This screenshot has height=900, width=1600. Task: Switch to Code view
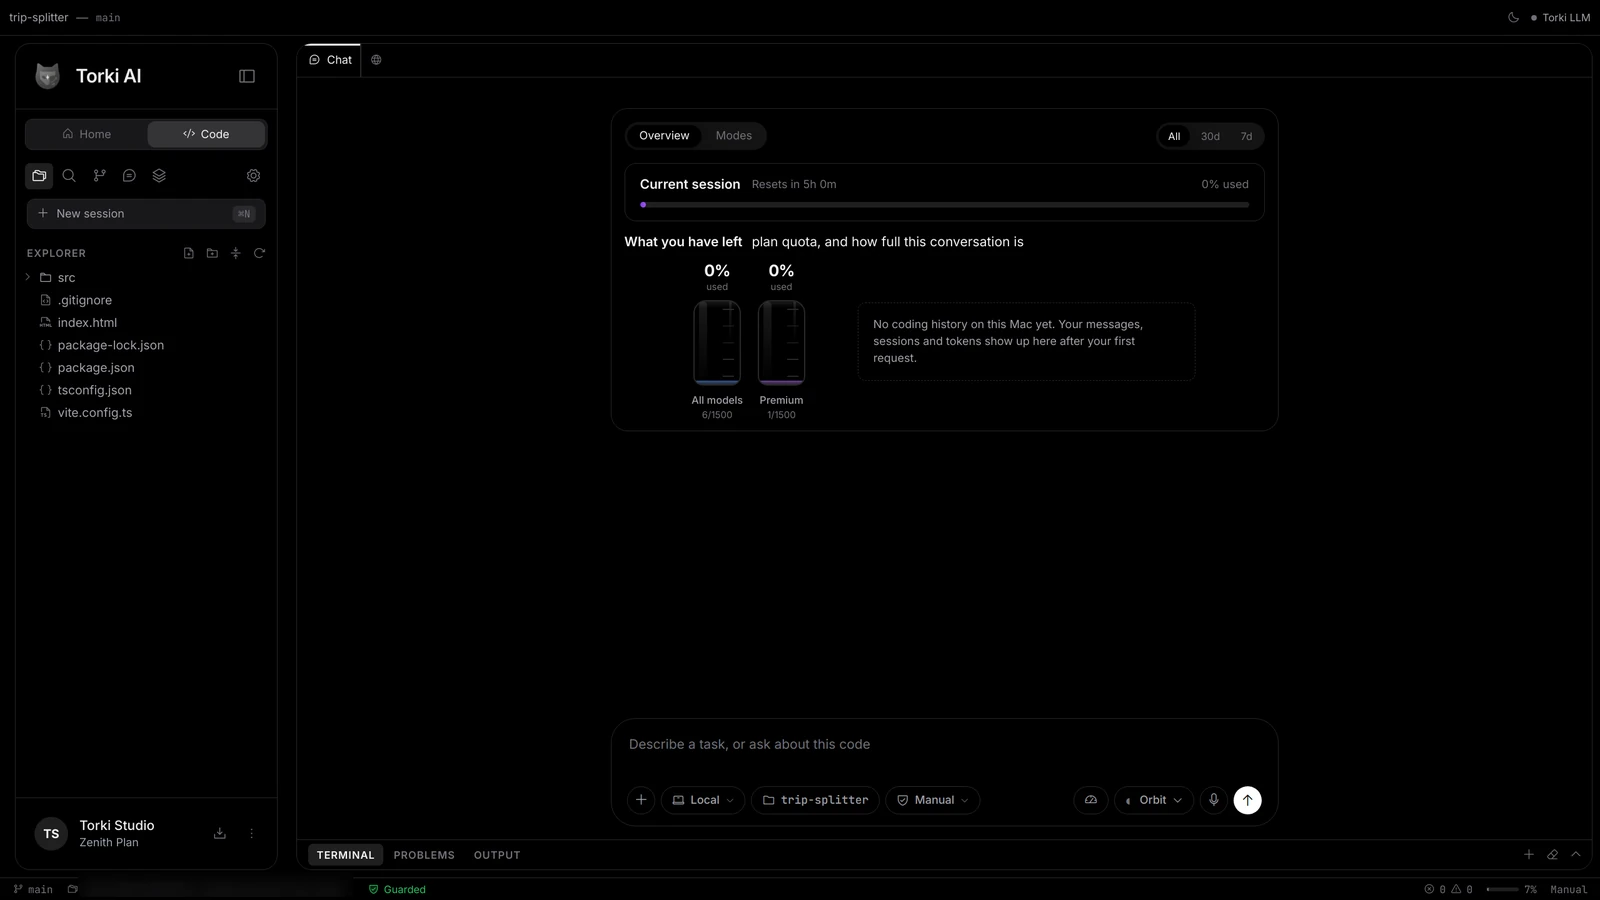pyautogui.click(x=206, y=134)
